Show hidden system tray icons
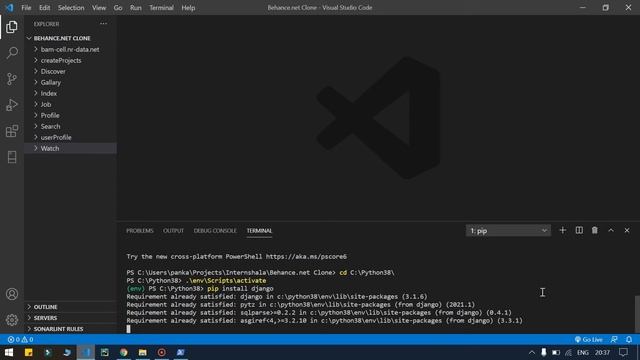 [x=532, y=352]
